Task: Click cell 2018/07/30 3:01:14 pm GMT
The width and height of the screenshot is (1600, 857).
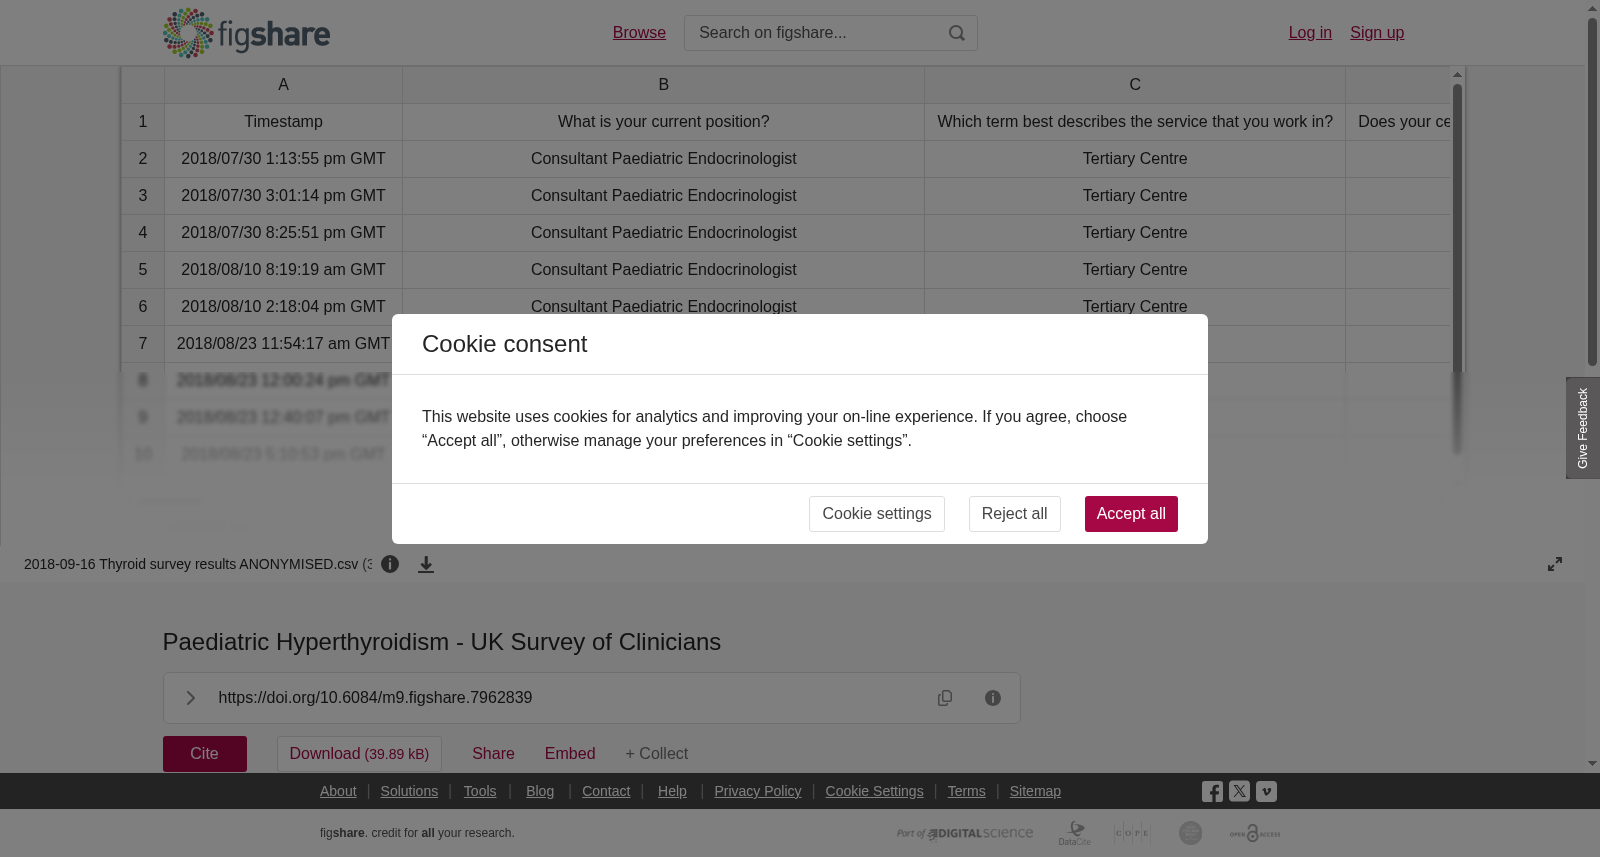Action: click(283, 196)
